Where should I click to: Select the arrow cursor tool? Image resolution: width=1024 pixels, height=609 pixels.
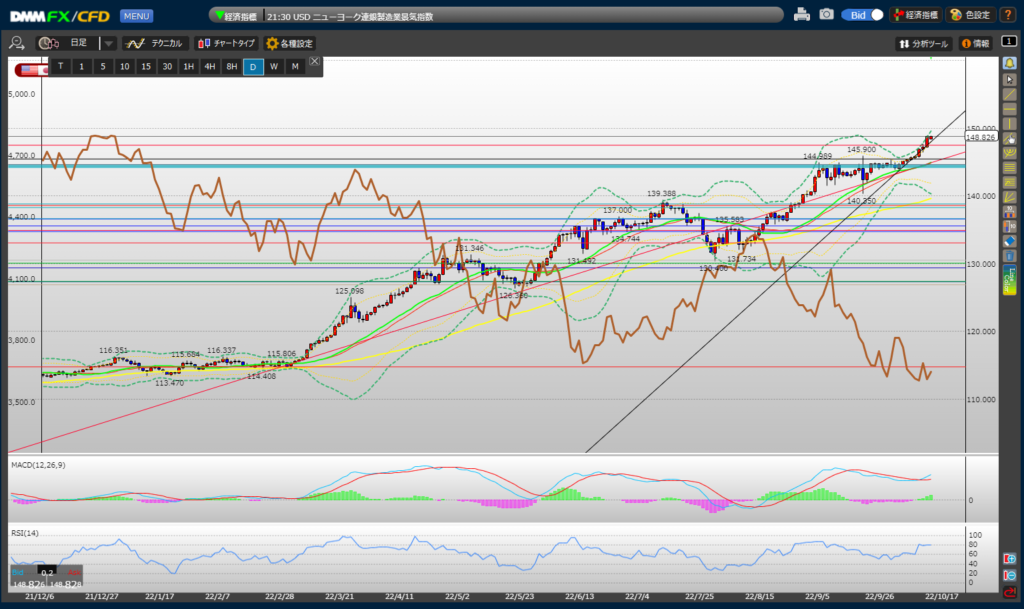click(1009, 78)
